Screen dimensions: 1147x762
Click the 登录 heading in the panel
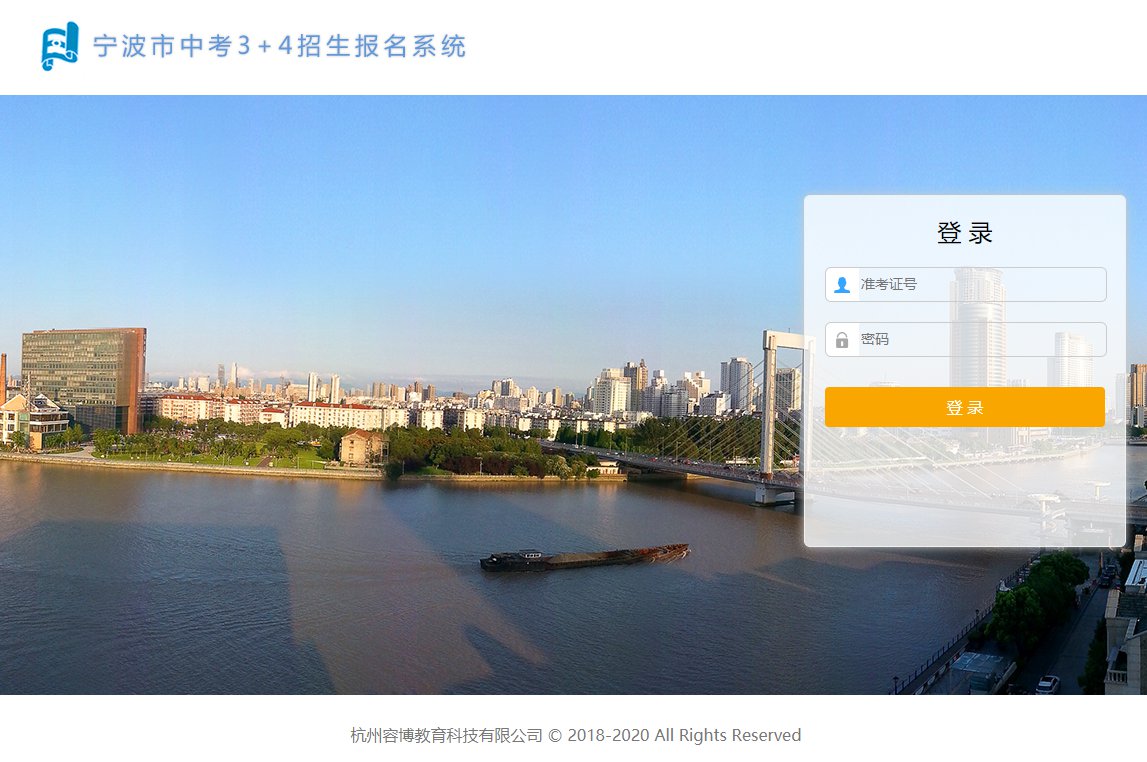(964, 233)
